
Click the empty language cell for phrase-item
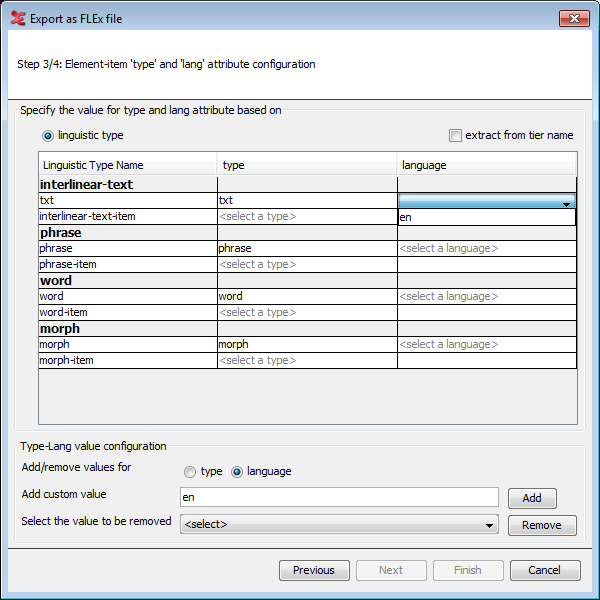pos(487,265)
